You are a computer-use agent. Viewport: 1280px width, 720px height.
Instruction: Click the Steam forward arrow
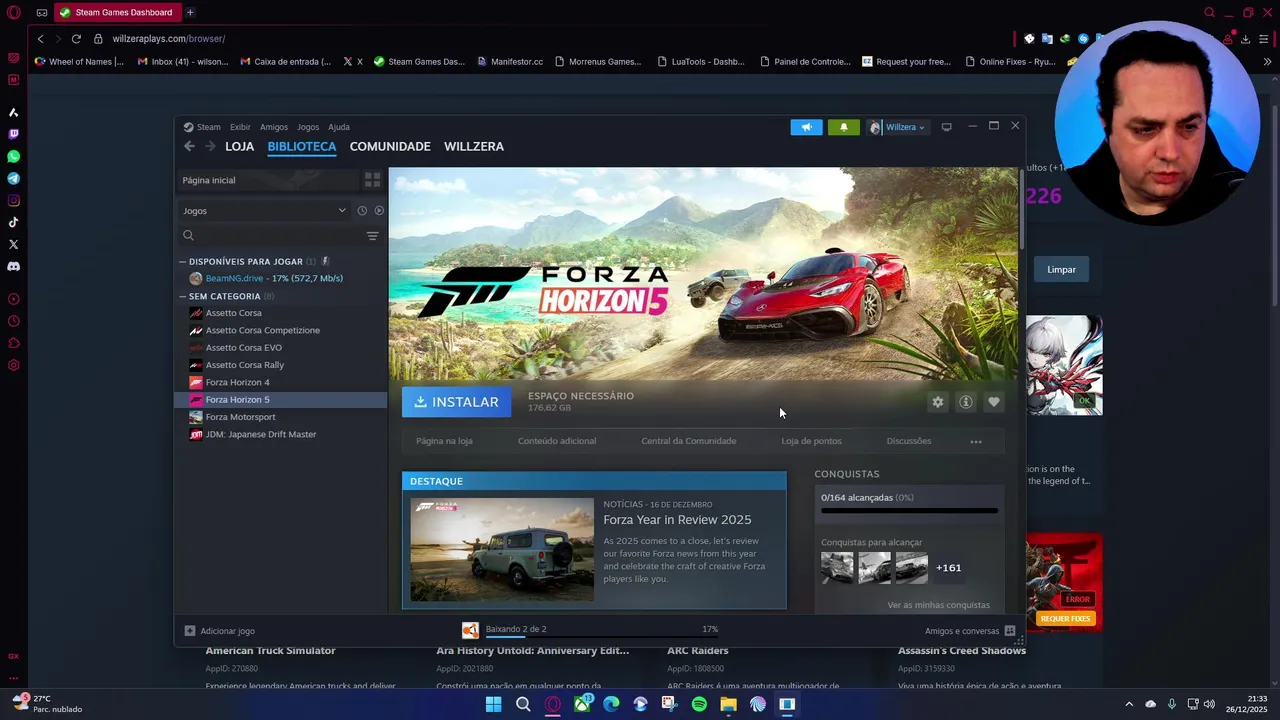tap(210, 146)
